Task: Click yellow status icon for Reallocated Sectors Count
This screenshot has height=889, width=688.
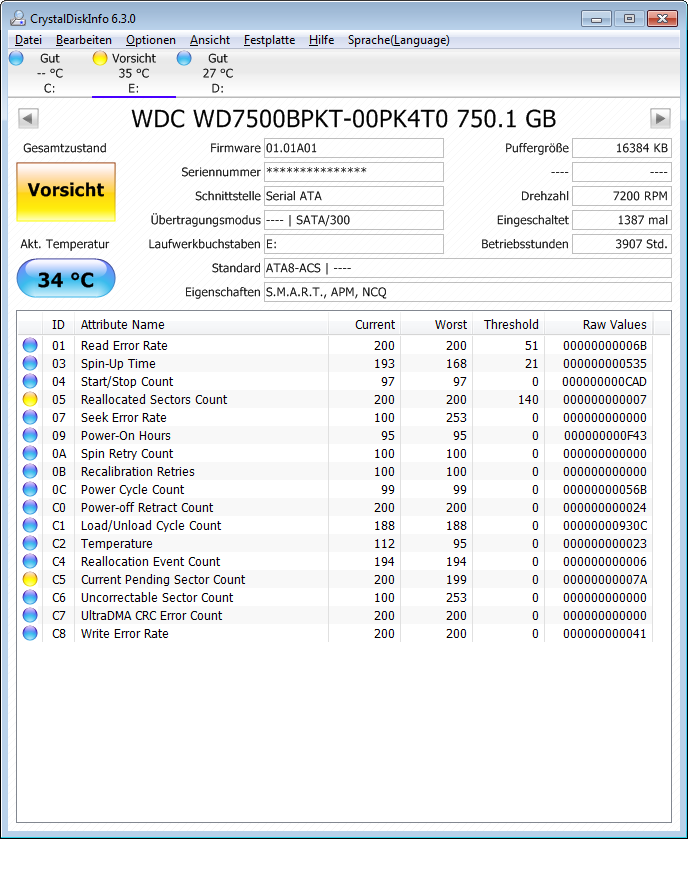Action: [30, 399]
